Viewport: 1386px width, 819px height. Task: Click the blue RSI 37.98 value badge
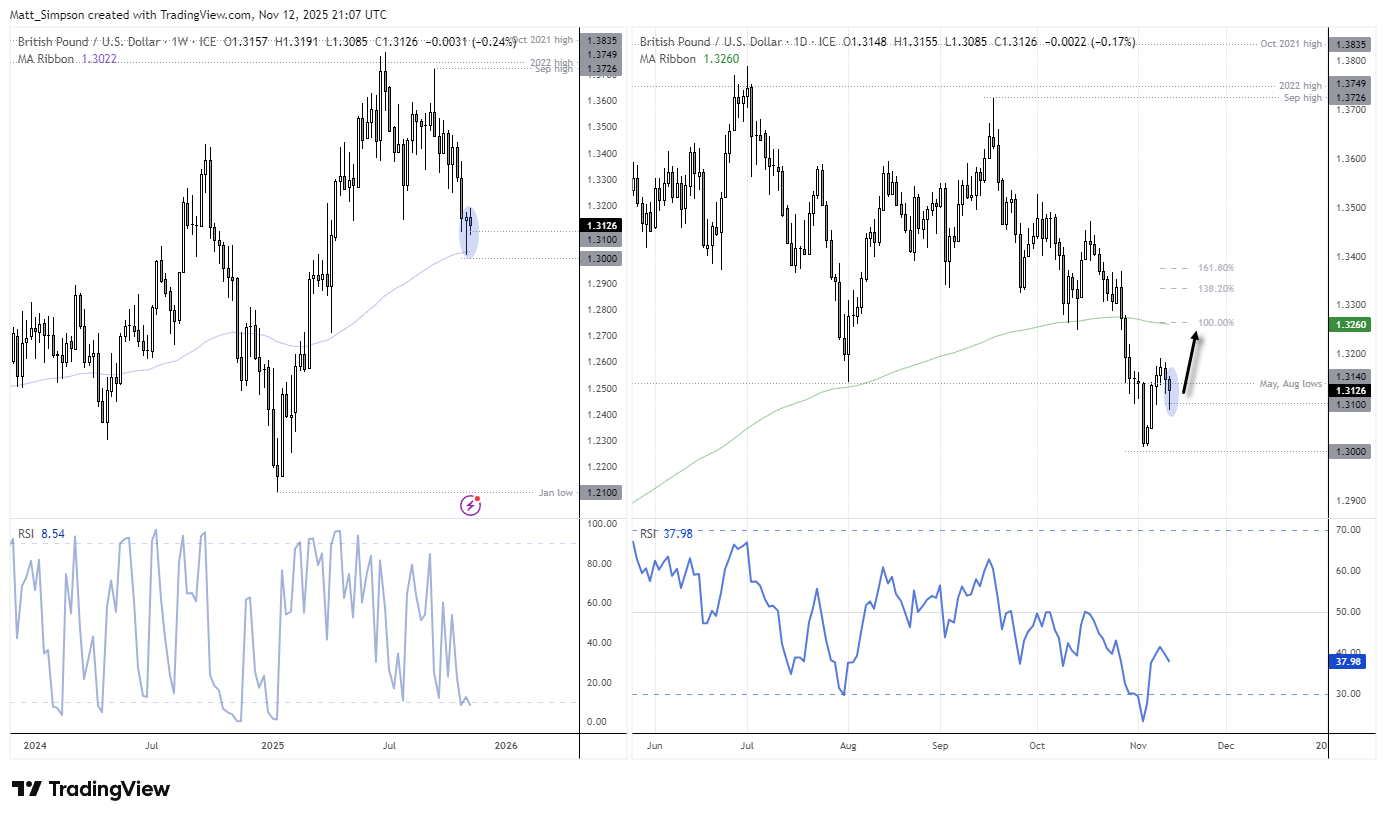[1349, 661]
